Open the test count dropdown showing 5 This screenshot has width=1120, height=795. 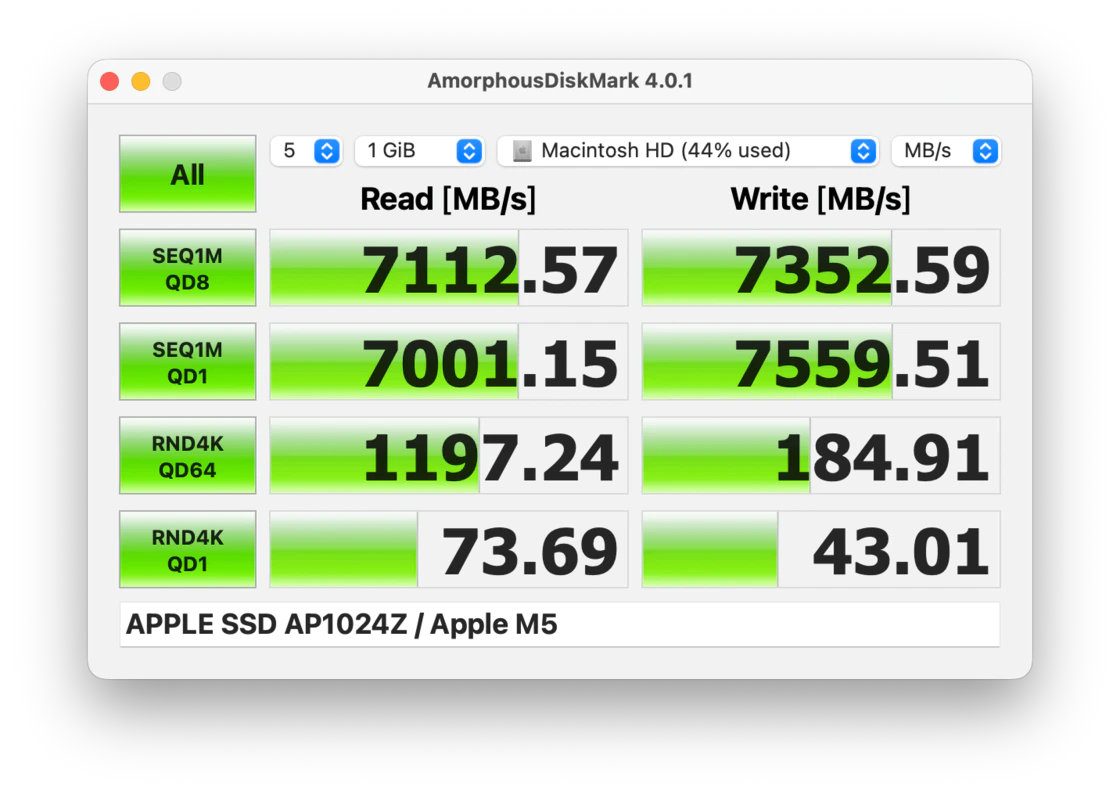(306, 151)
